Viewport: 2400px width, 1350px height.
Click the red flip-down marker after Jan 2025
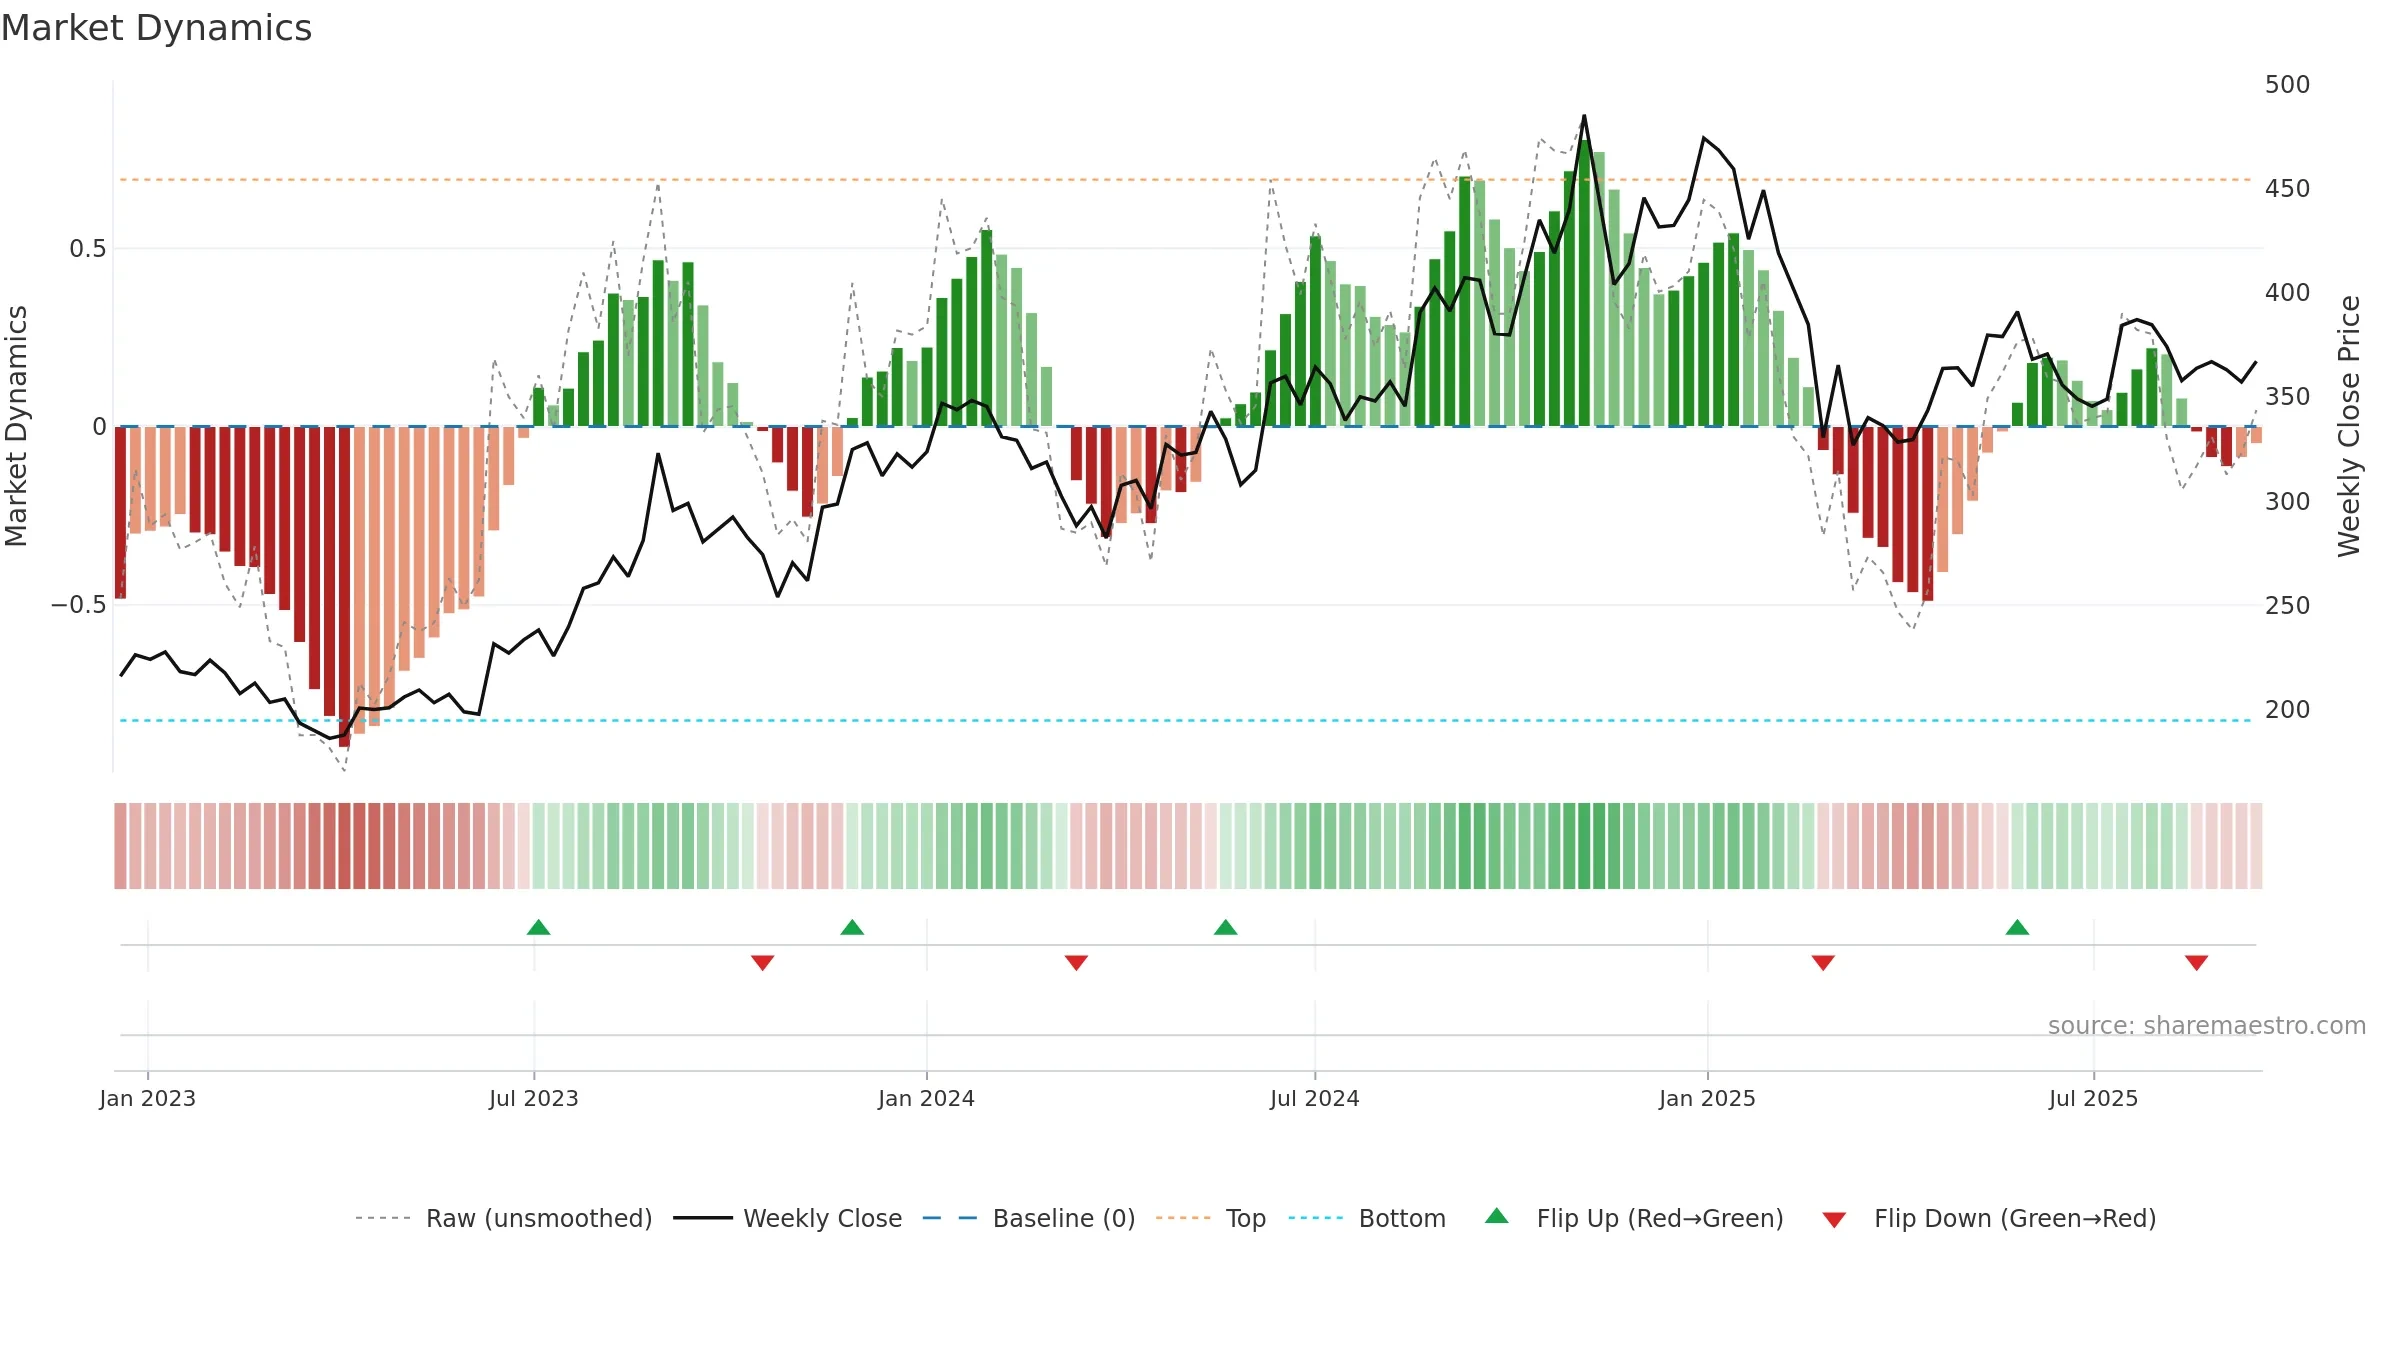coord(1823,963)
